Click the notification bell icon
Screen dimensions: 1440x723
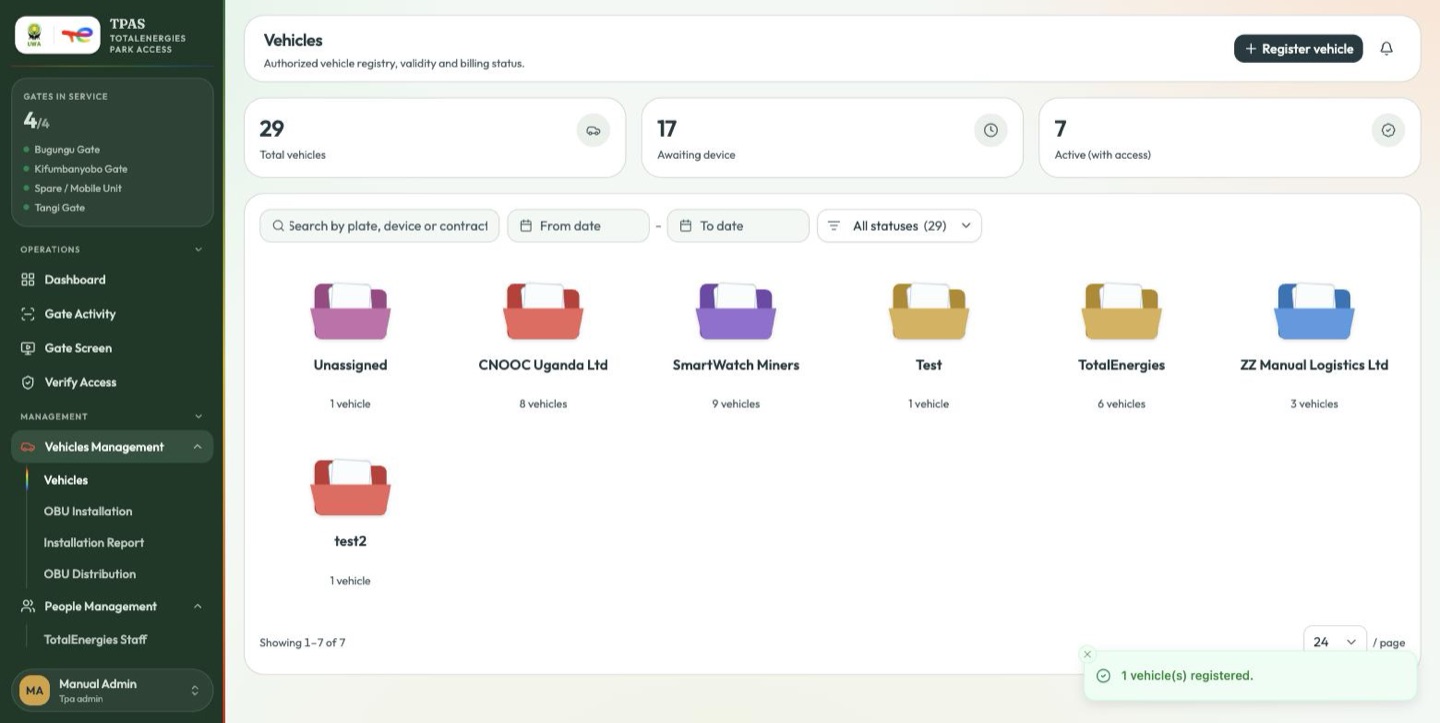tap(1386, 48)
